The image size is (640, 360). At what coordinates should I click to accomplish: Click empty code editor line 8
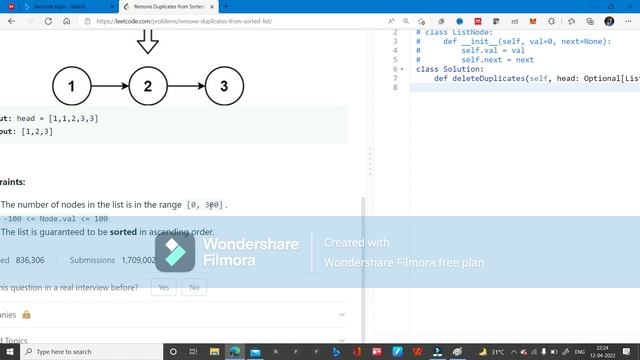(525, 87)
